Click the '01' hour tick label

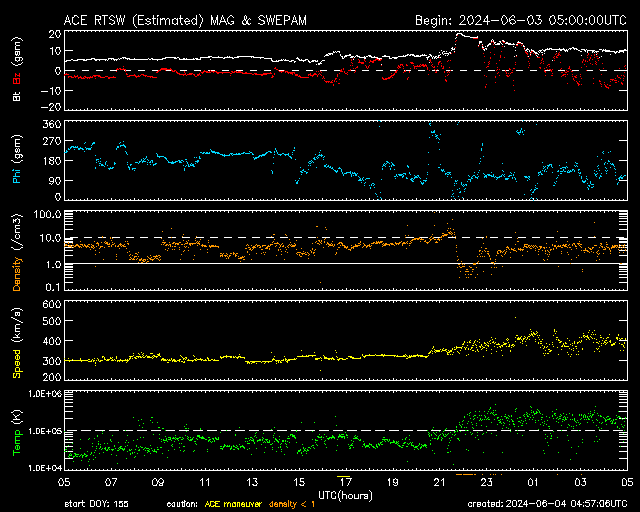(533, 482)
